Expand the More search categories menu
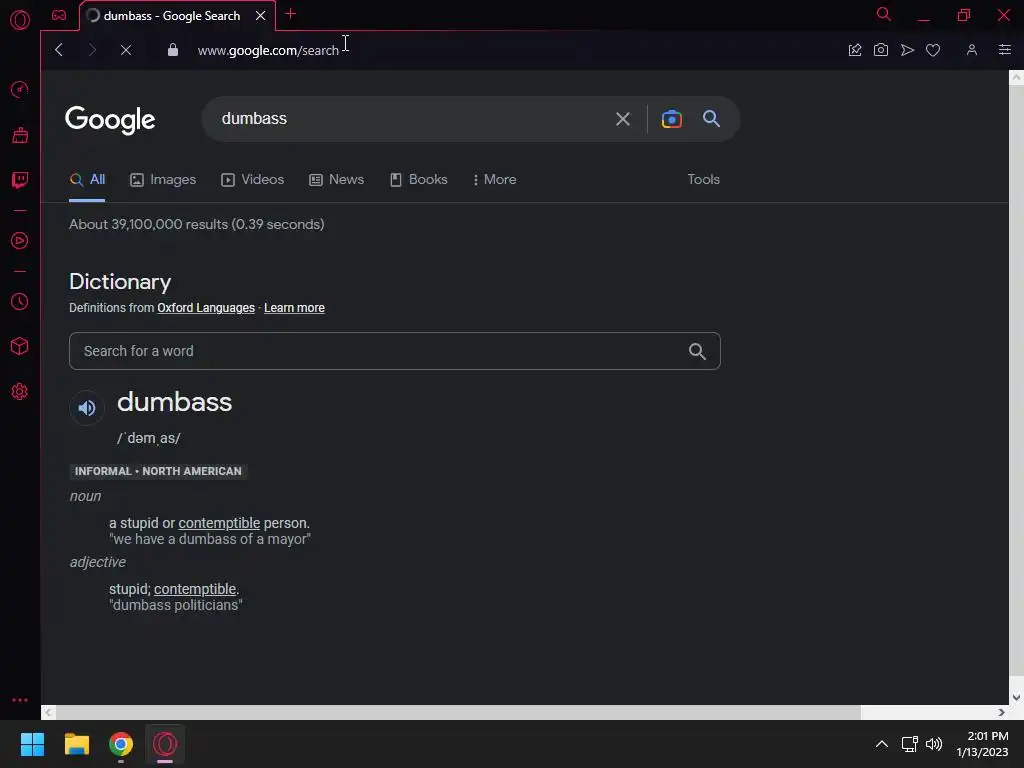This screenshot has width=1024, height=768. (x=494, y=180)
